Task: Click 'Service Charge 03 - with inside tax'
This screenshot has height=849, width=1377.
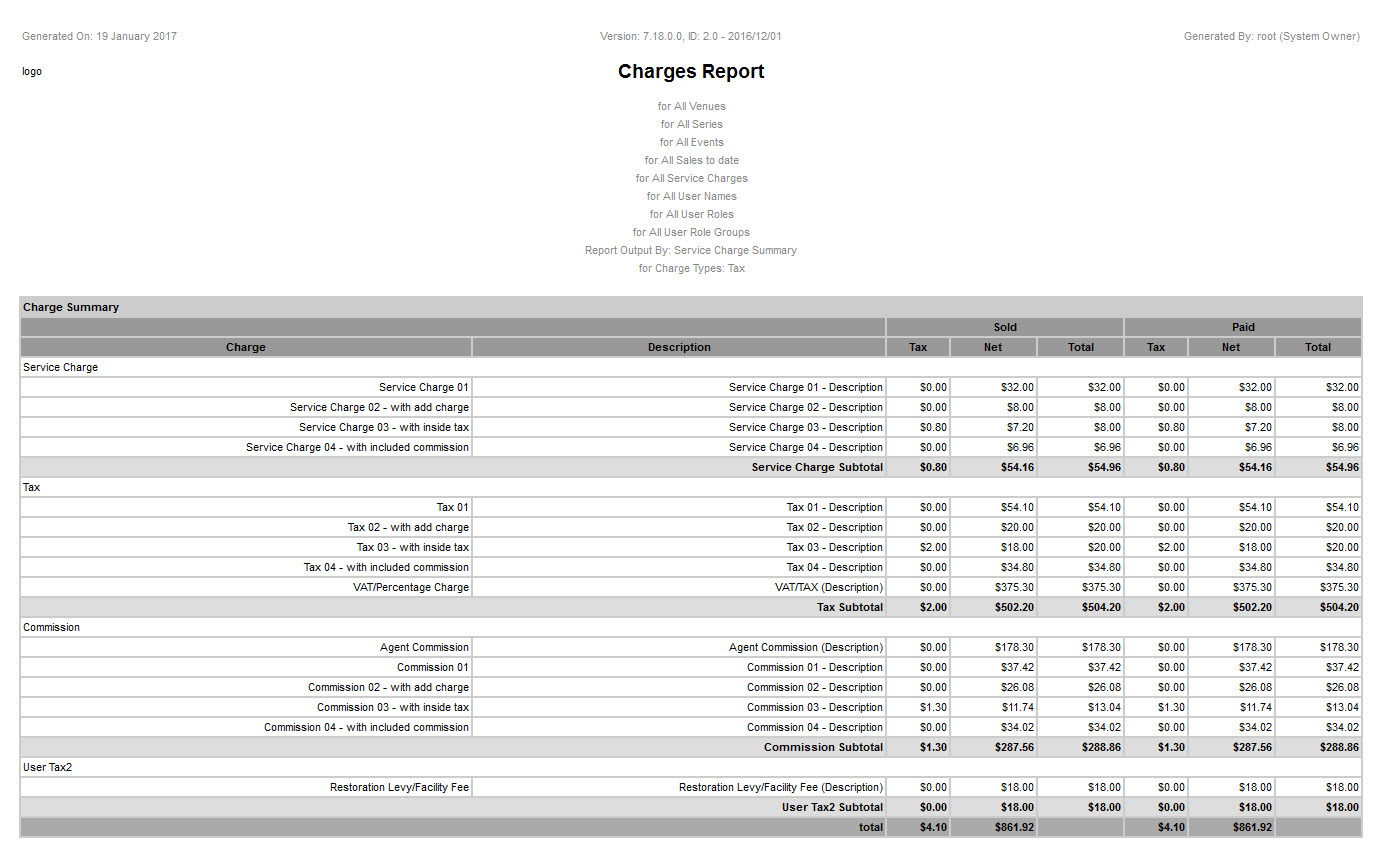Action: point(246,427)
